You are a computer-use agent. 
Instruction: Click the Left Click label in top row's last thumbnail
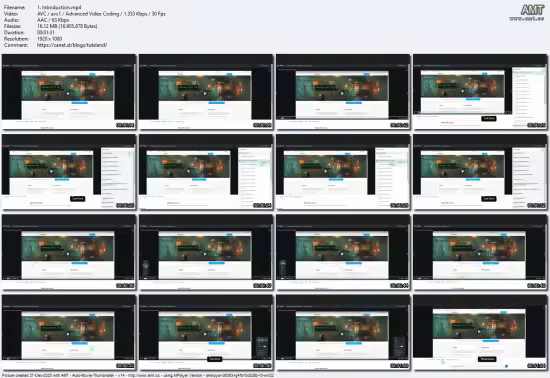point(489,119)
